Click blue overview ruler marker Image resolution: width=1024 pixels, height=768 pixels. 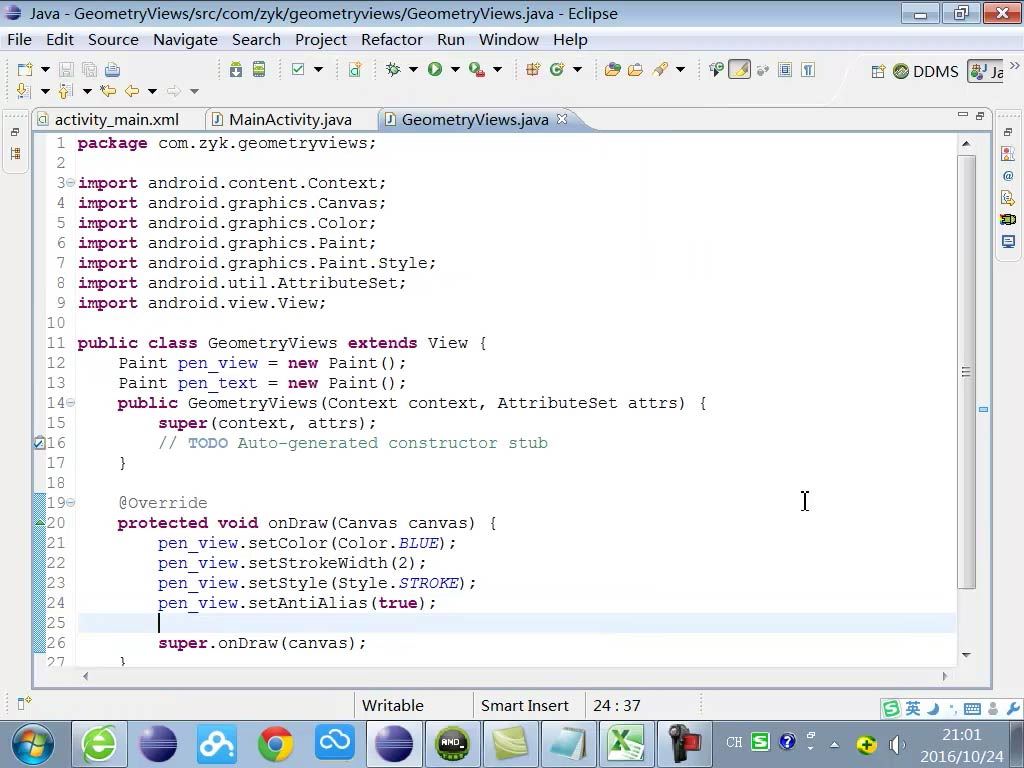click(x=983, y=409)
